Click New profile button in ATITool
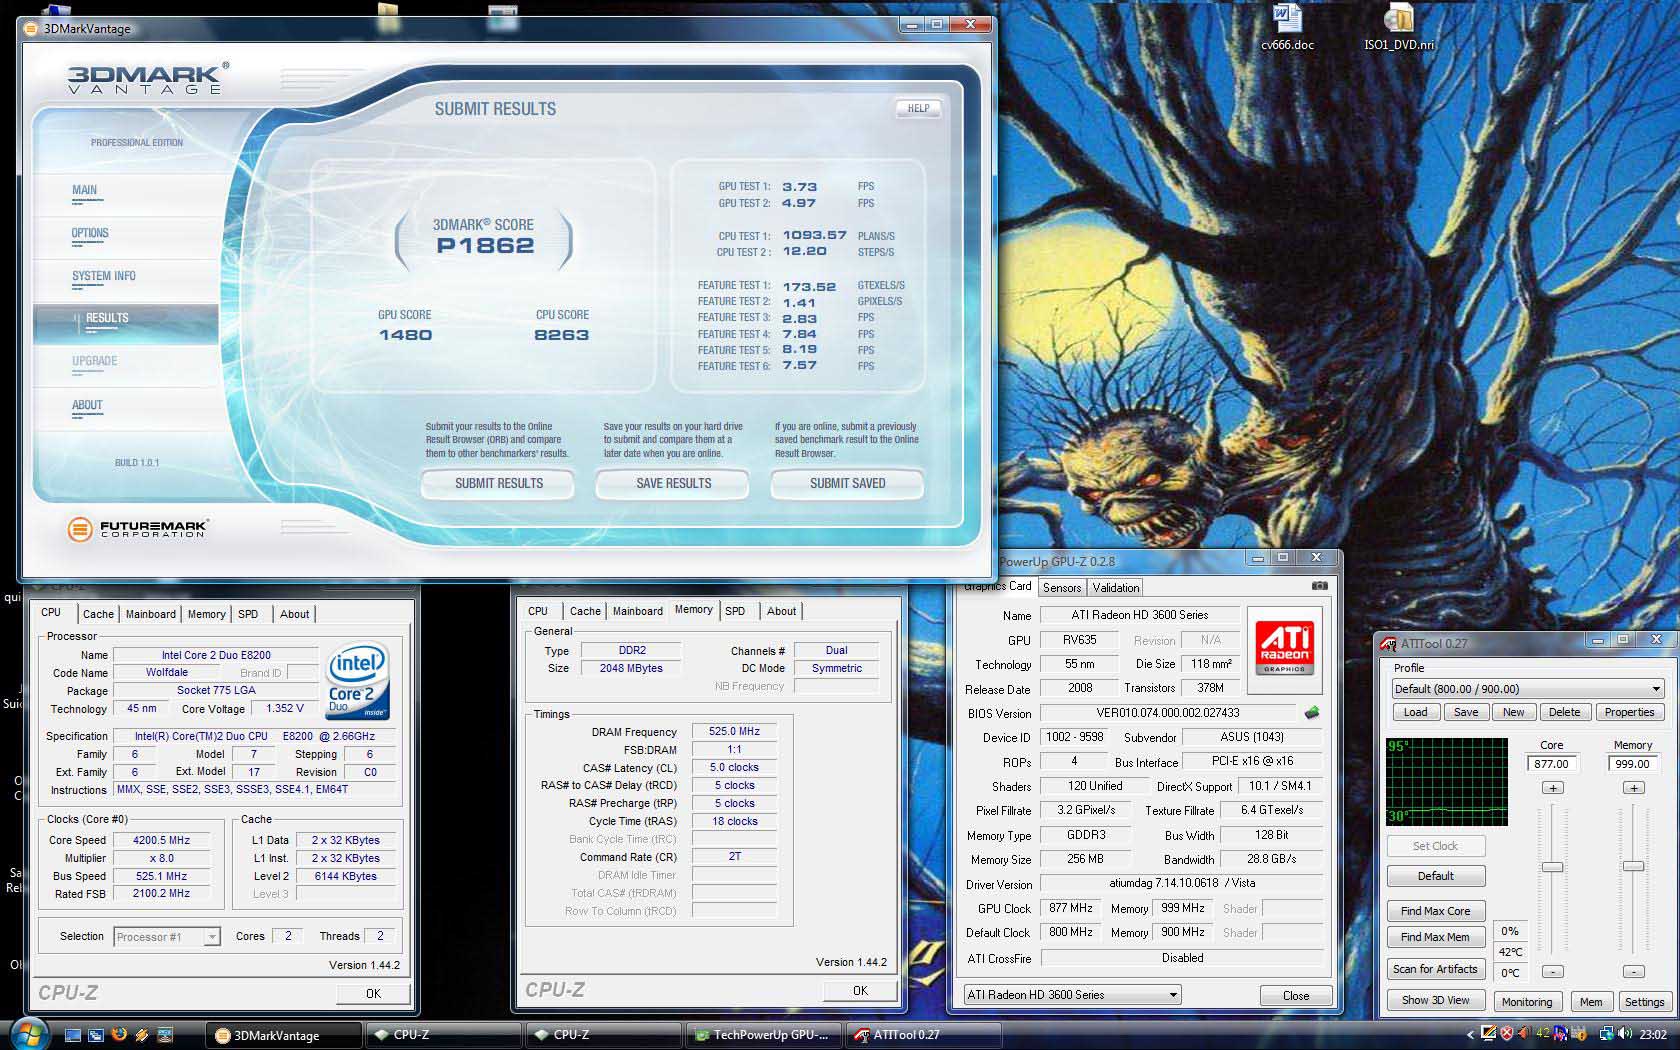 (1513, 712)
